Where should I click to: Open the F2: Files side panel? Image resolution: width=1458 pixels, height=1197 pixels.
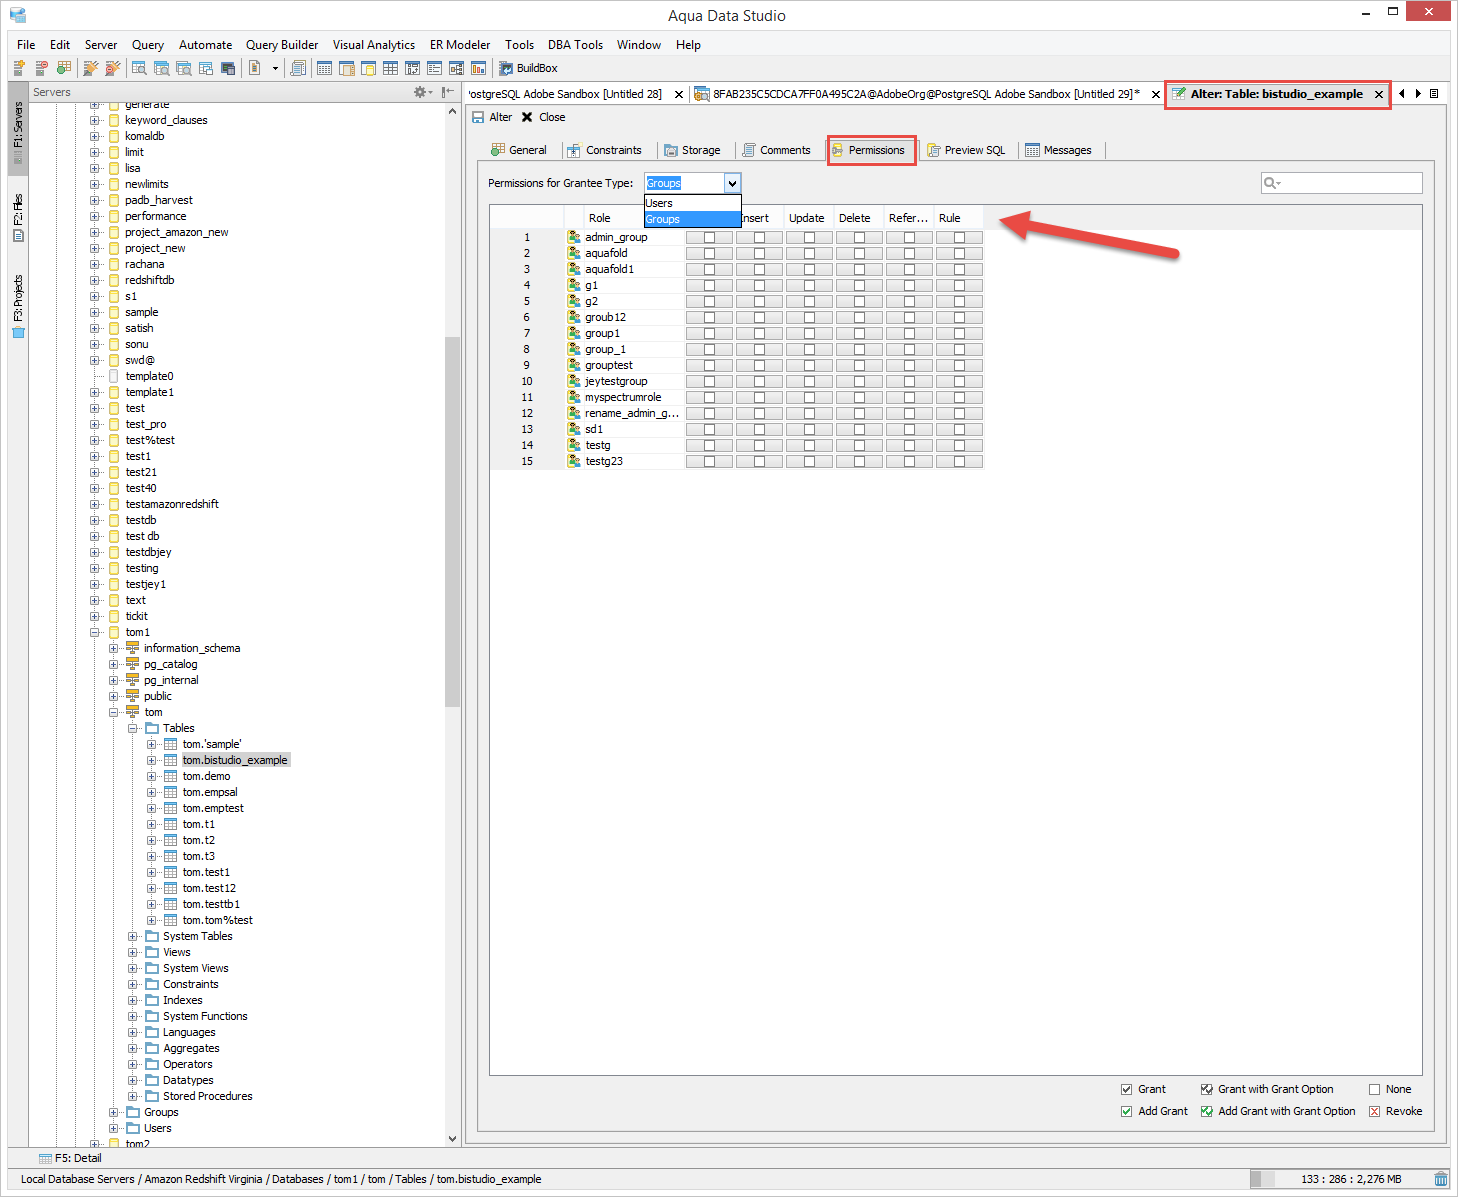[18, 218]
